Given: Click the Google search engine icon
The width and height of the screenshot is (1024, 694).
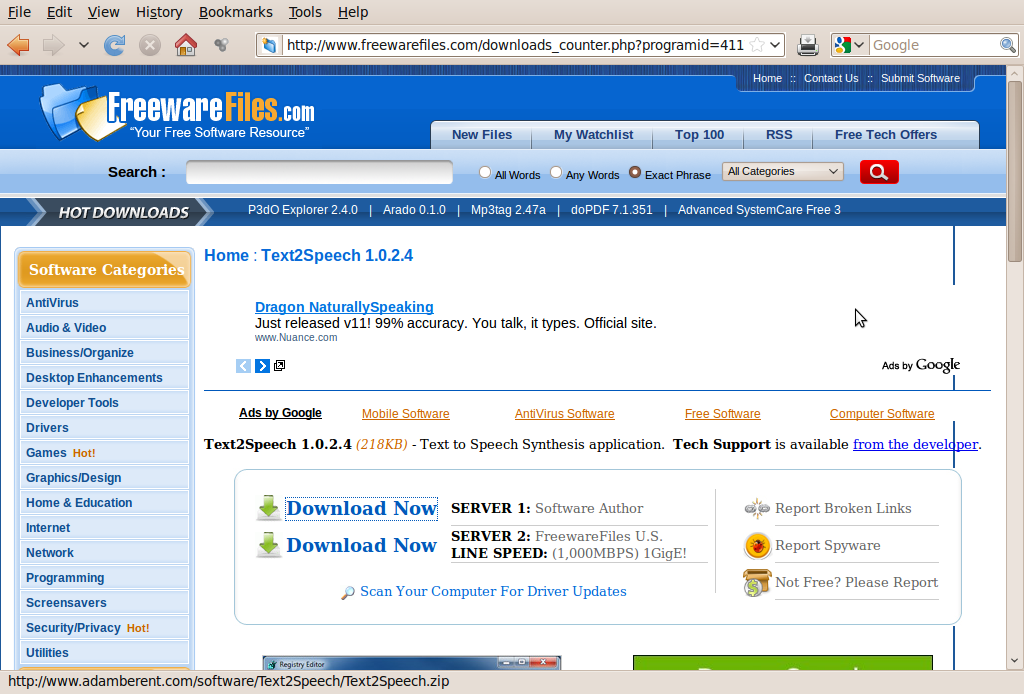Looking at the screenshot, I should point(842,45).
